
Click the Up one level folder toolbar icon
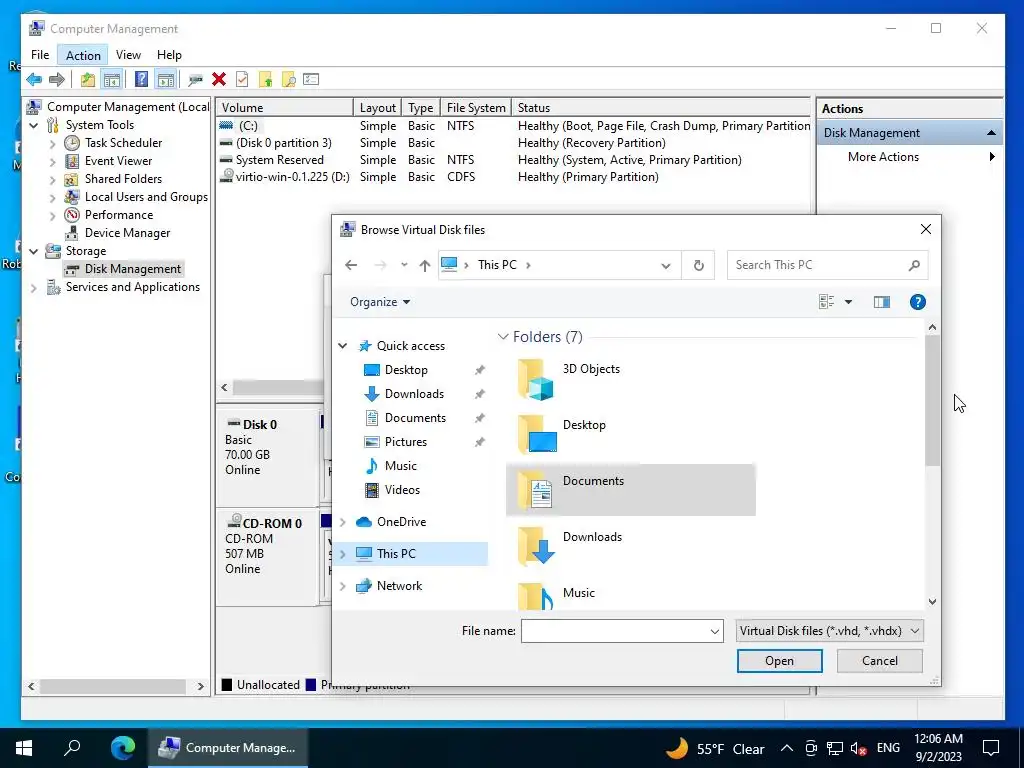coord(88,80)
